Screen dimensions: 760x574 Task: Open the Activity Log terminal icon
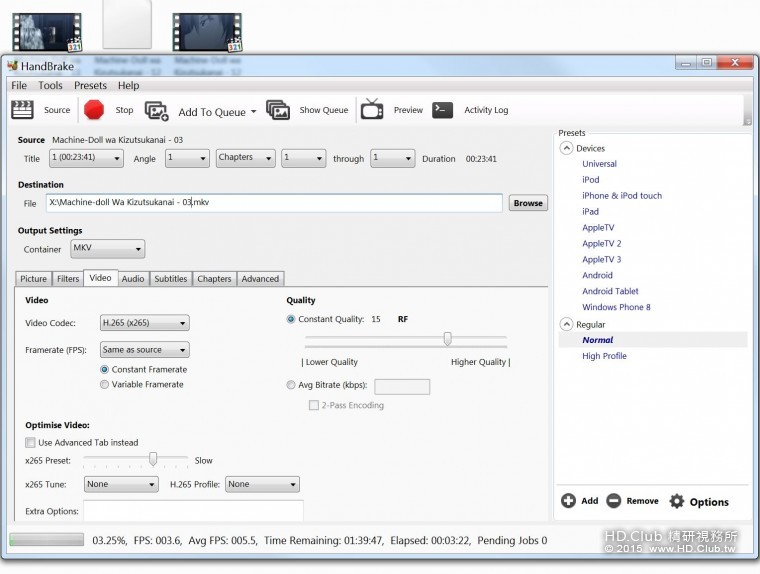(443, 110)
